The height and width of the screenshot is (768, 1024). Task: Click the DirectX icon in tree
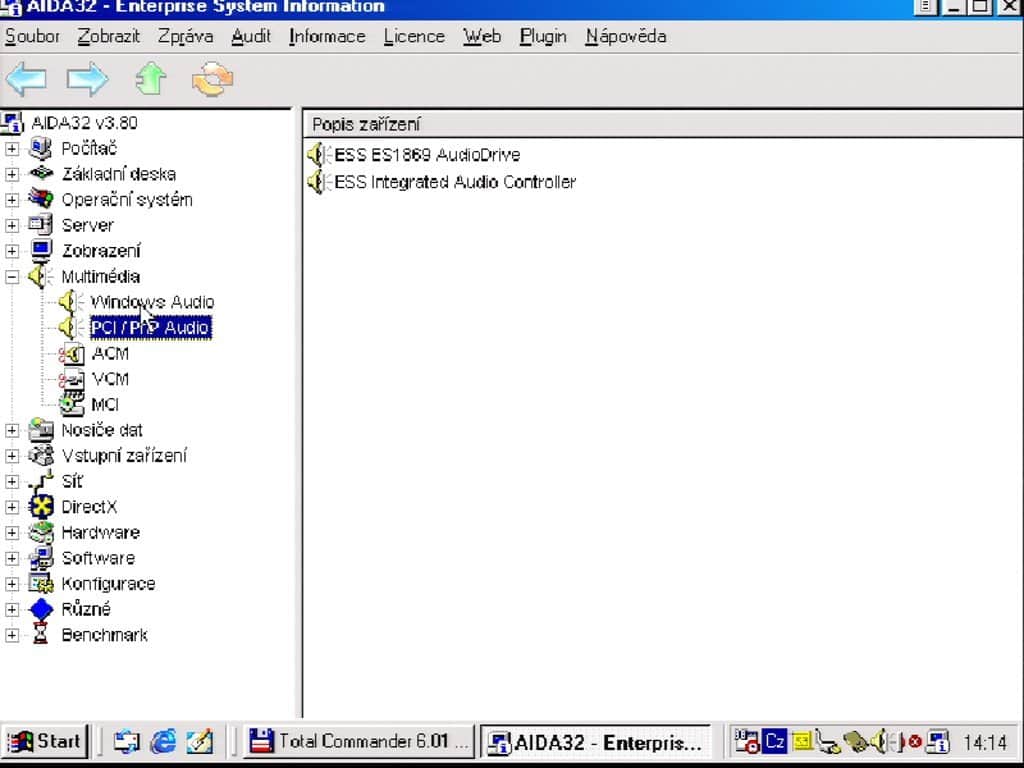click(x=40, y=507)
